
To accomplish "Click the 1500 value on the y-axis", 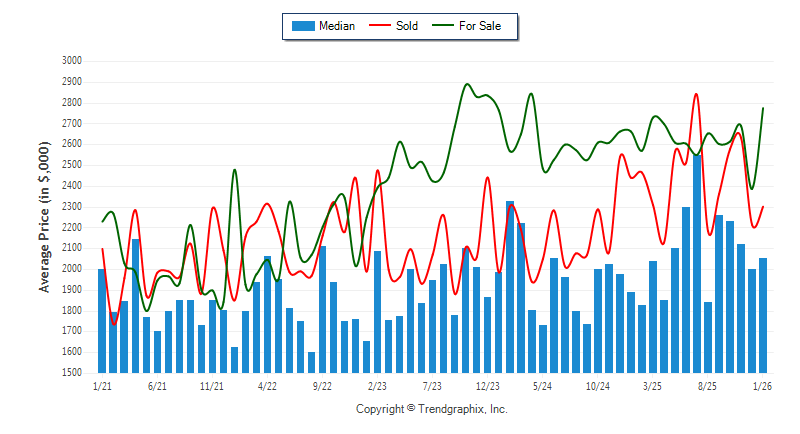I will 70,372.
